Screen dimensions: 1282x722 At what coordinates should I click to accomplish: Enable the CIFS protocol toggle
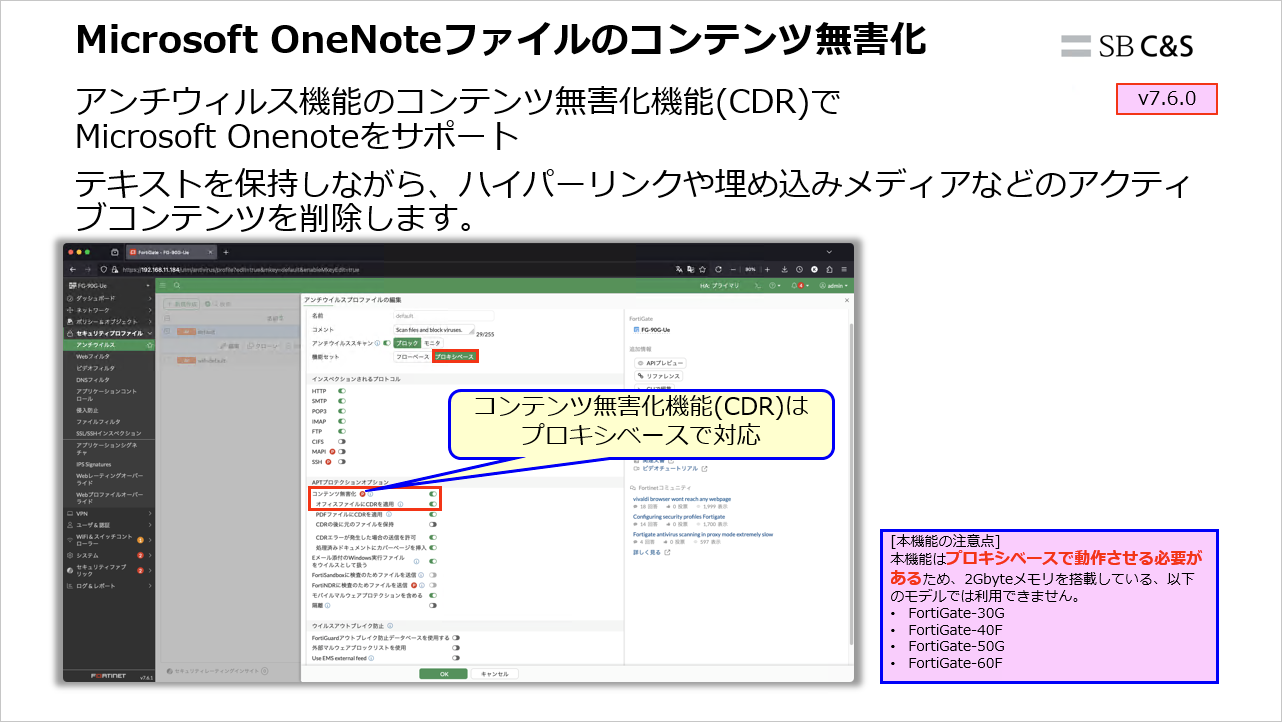[x=341, y=440]
